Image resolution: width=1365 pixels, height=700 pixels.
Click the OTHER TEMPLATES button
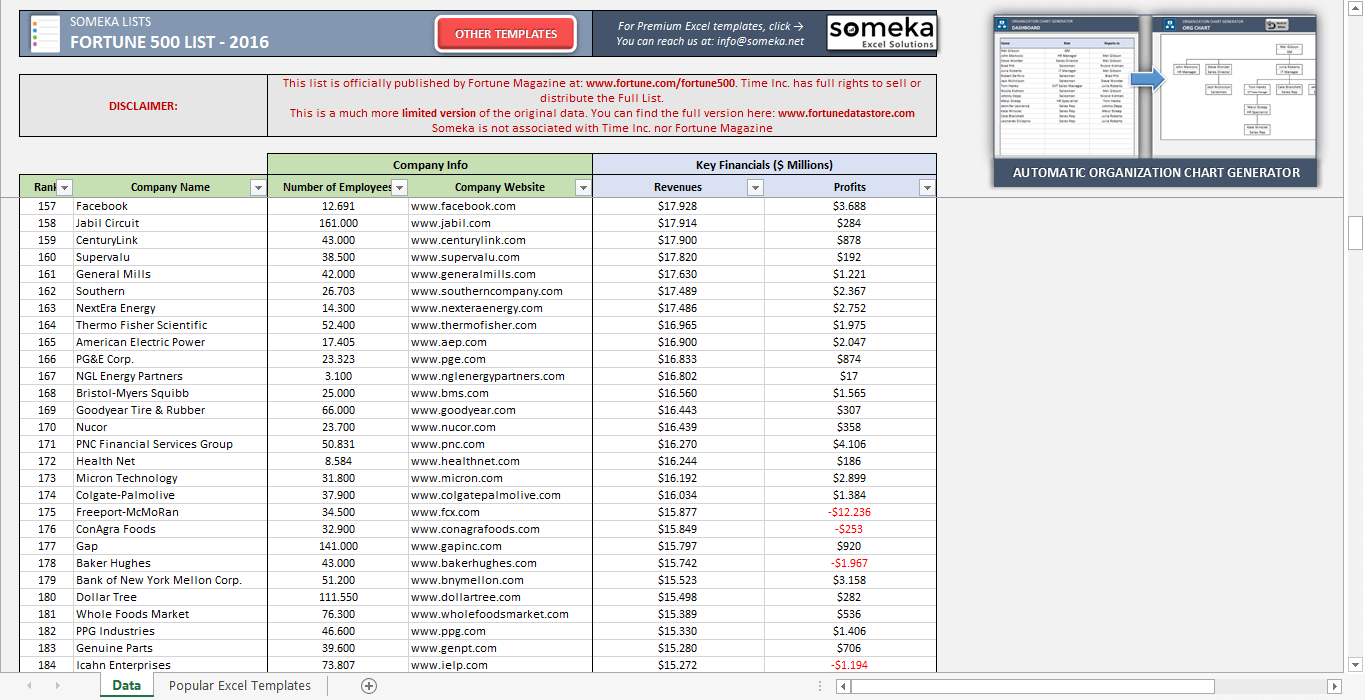coord(506,34)
